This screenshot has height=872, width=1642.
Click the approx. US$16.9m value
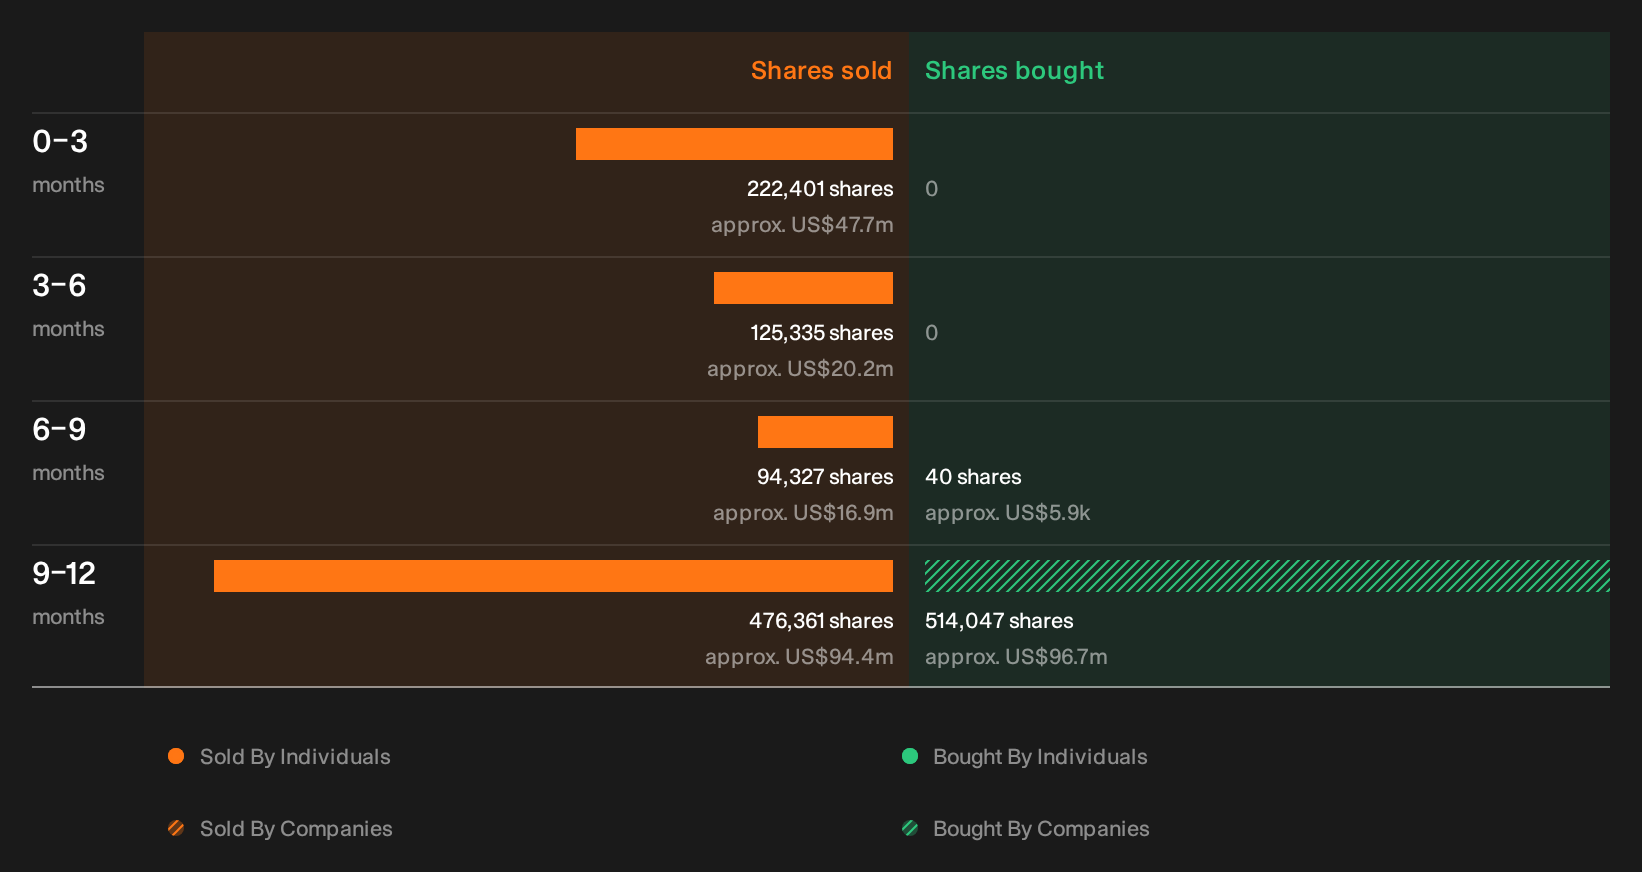tap(803, 513)
